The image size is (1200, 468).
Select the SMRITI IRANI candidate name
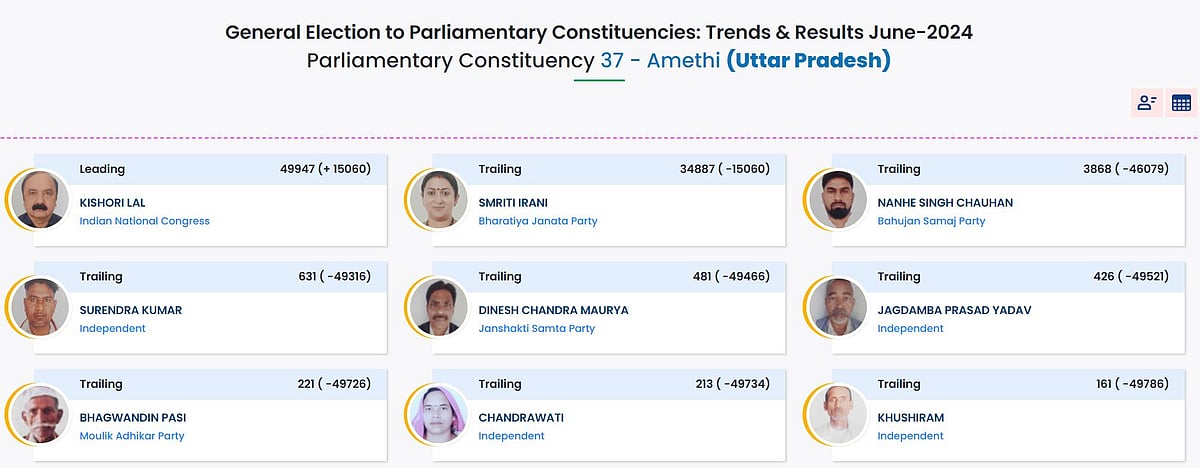[513, 203]
